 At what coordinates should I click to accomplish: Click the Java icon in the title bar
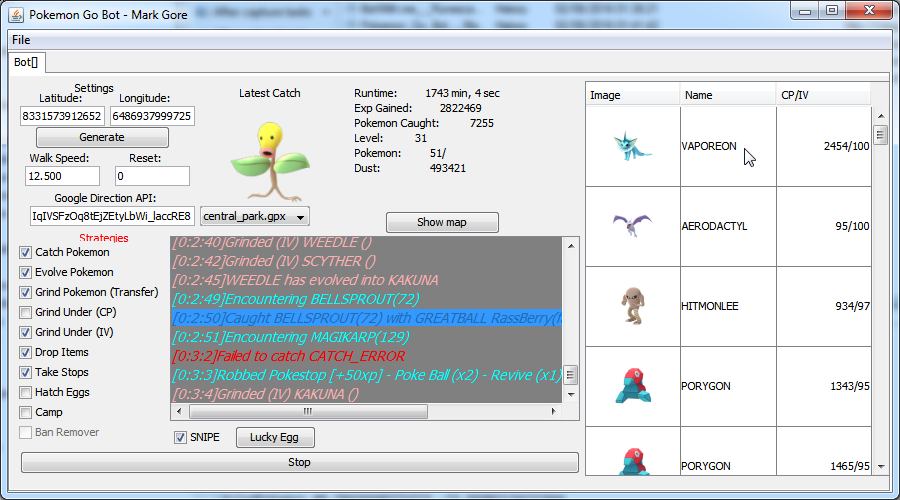15,15
